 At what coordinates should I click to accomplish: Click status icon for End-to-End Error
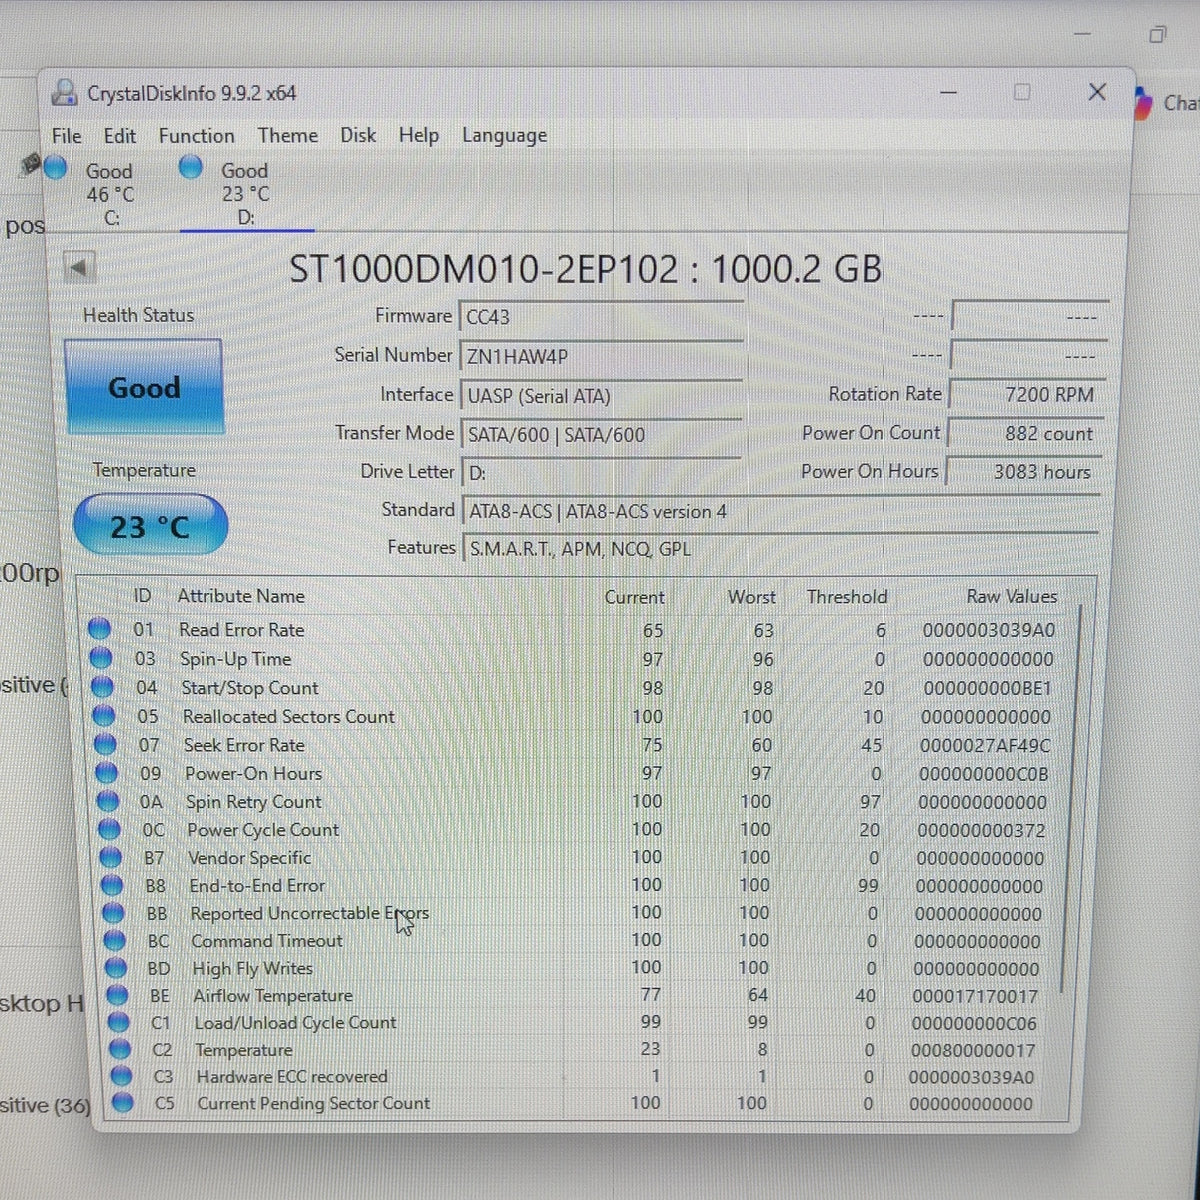pyautogui.click(x=114, y=885)
